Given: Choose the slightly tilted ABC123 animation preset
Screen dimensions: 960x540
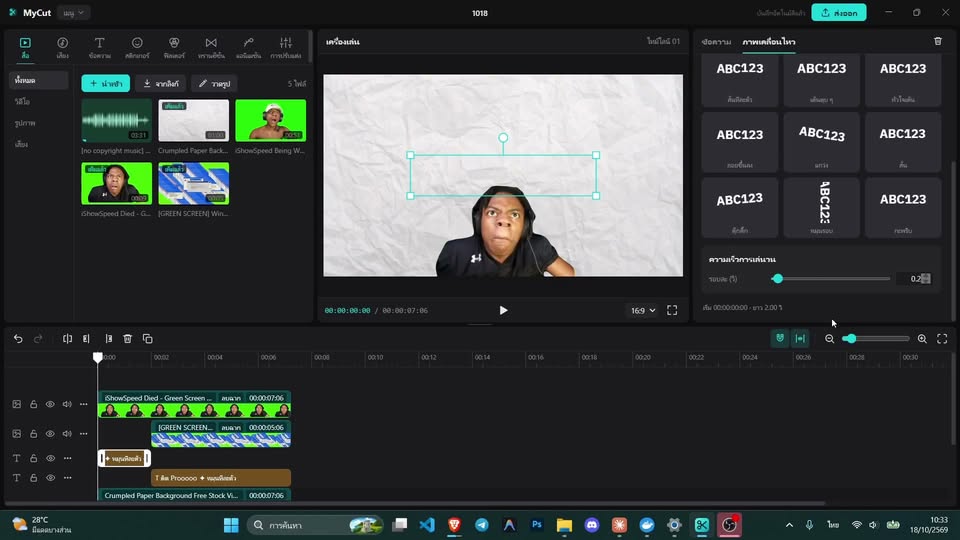Looking at the screenshot, I should point(740,208).
